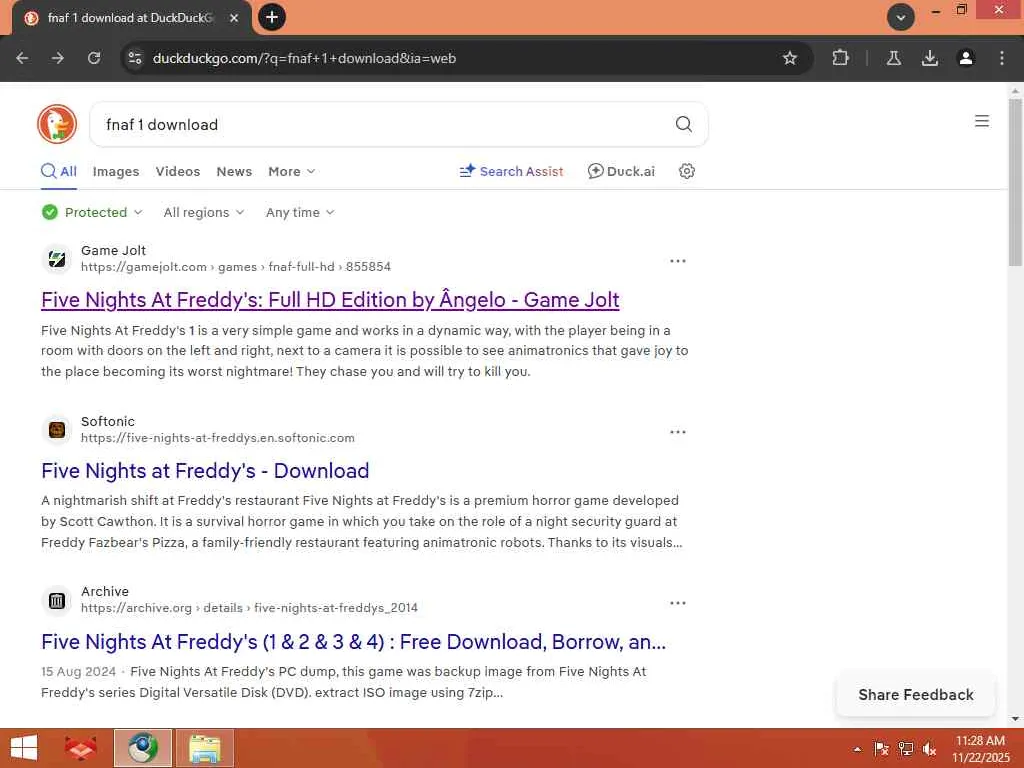The height and width of the screenshot is (768, 1024).
Task: Reload the current page
Action: 94,58
